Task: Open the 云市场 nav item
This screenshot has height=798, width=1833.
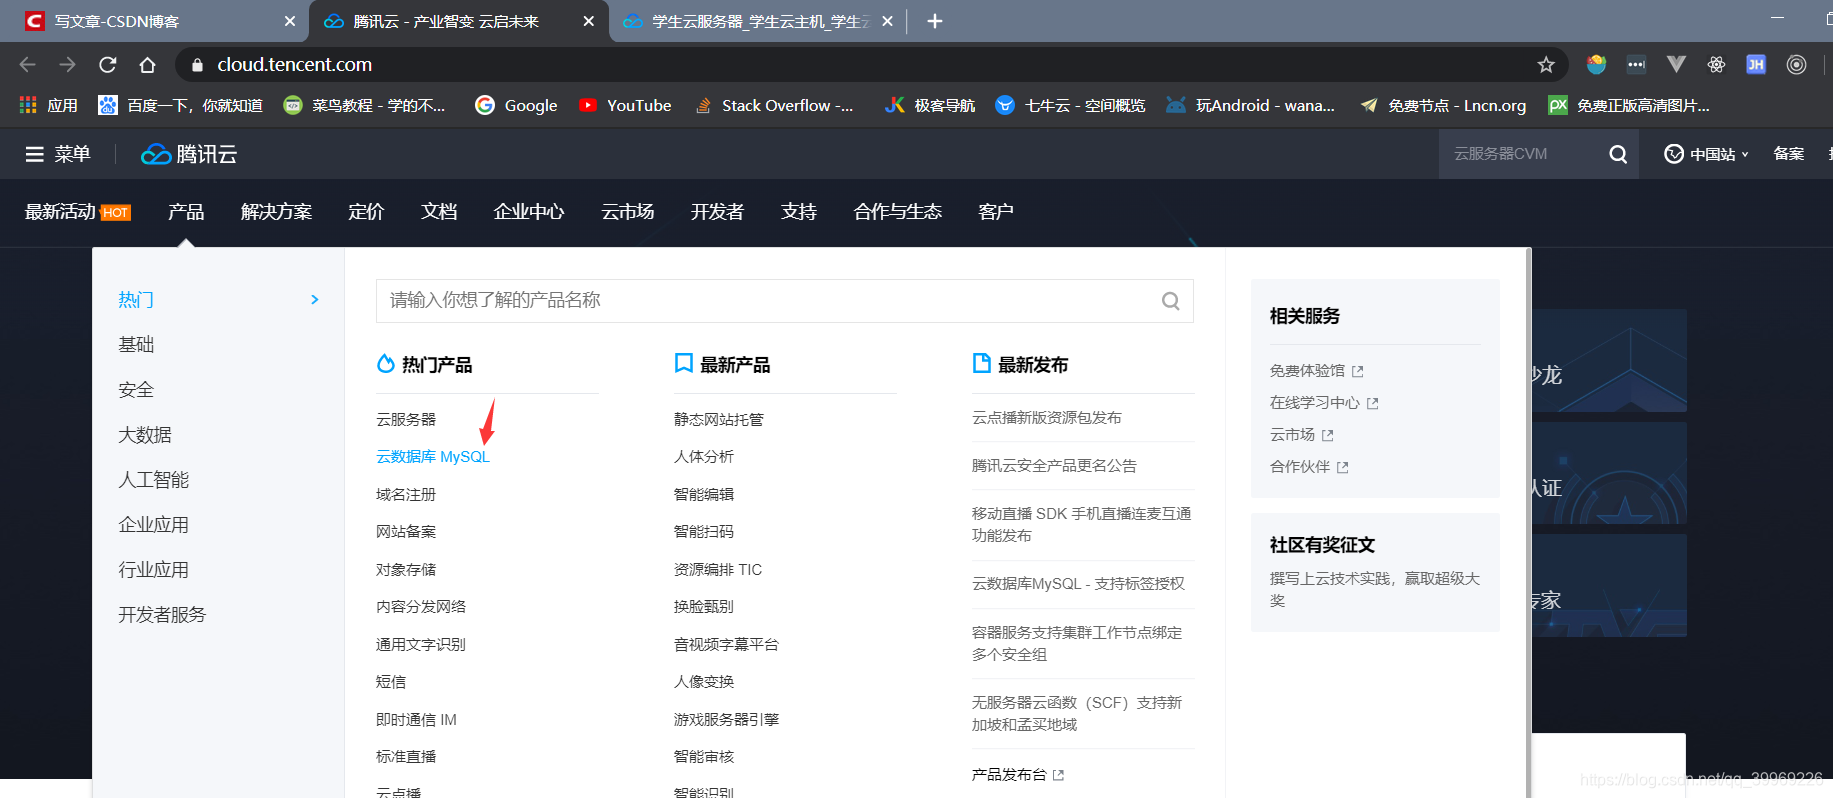Action: tap(628, 212)
